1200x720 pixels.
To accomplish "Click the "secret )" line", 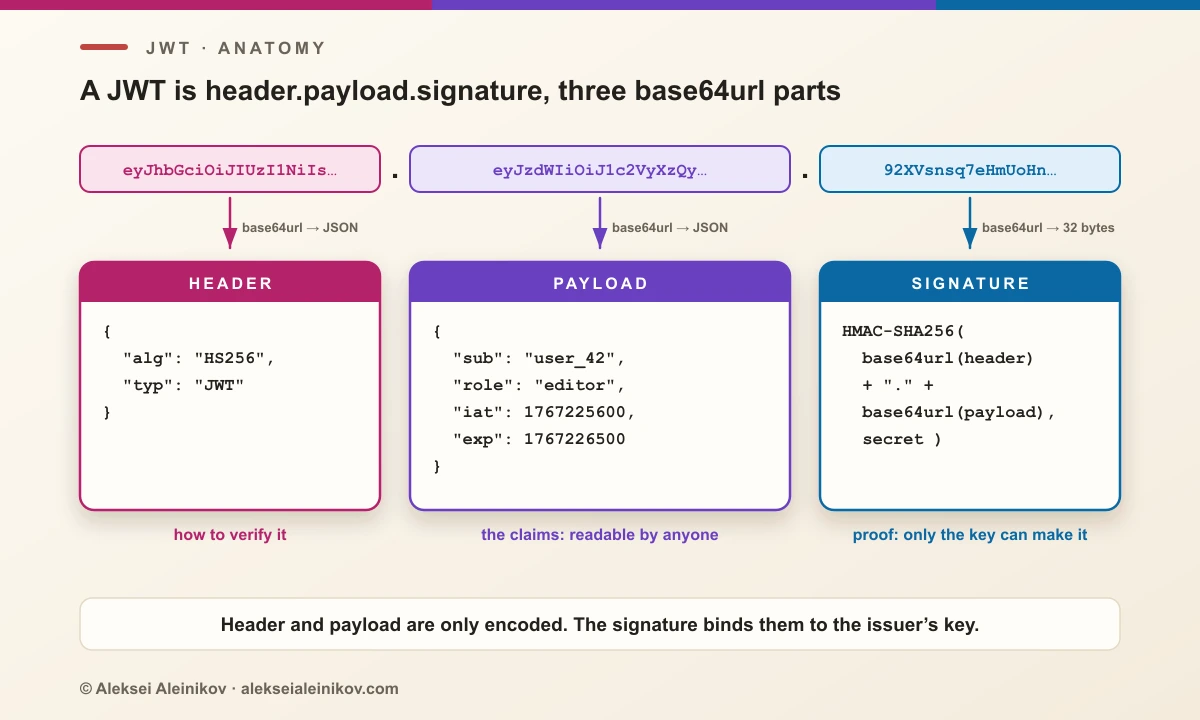I will pyautogui.click(x=902, y=439).
